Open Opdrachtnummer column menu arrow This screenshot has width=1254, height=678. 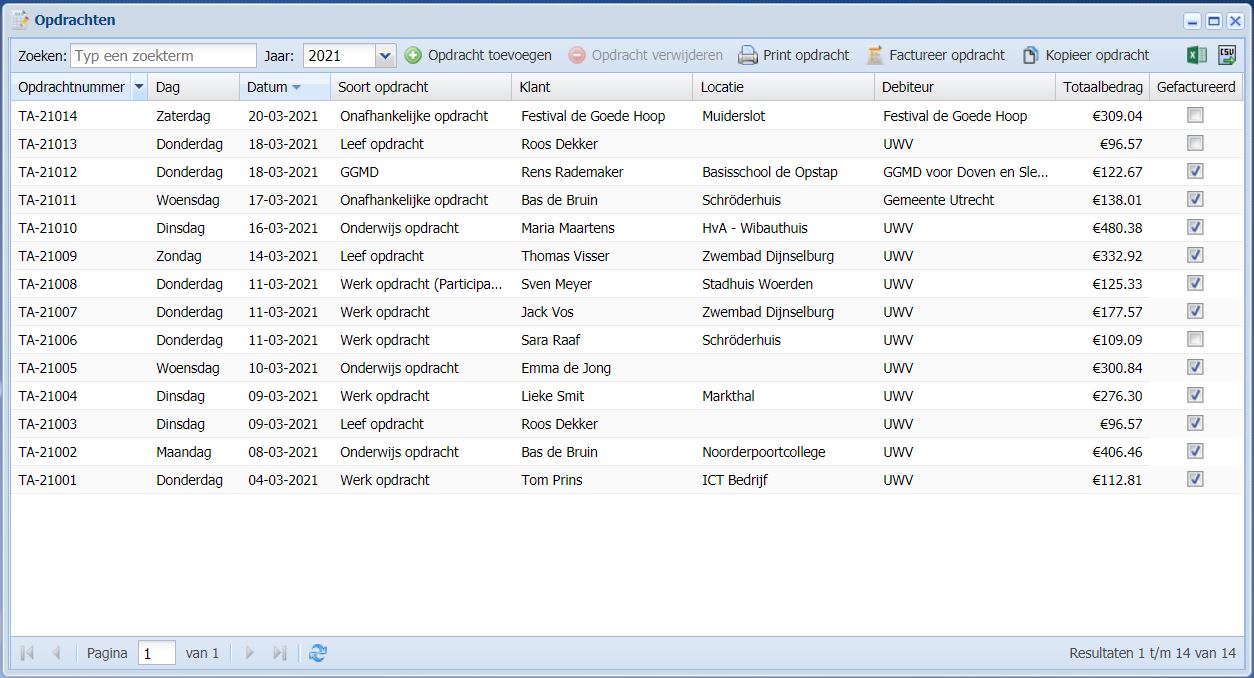pyautogui.click(x=139, y=87)
